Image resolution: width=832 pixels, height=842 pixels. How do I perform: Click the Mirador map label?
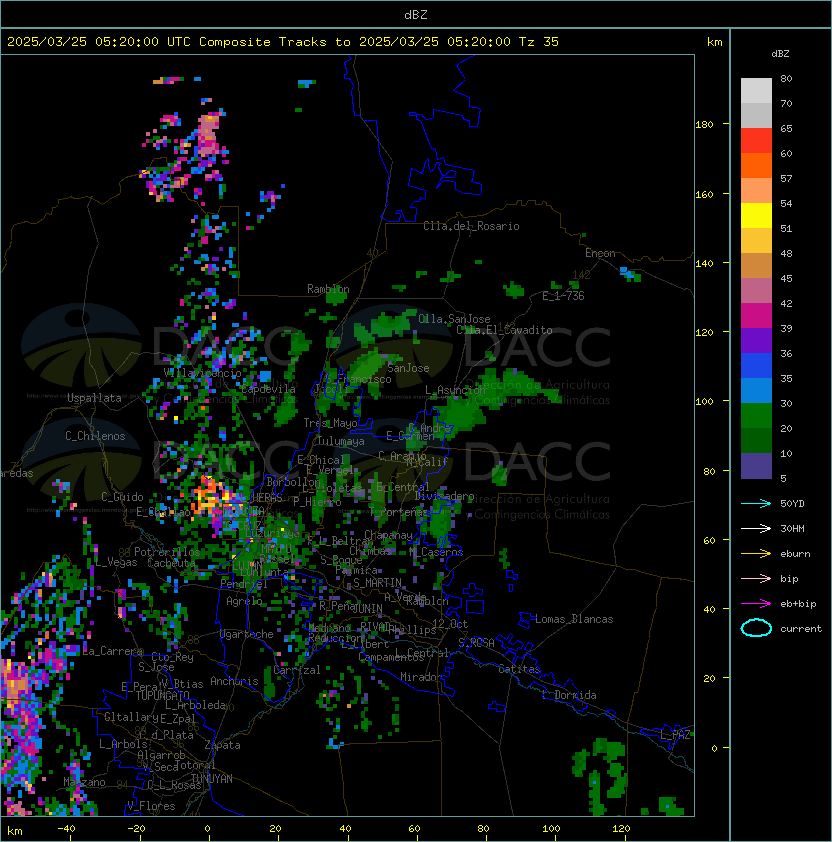(x=422, y=677)
